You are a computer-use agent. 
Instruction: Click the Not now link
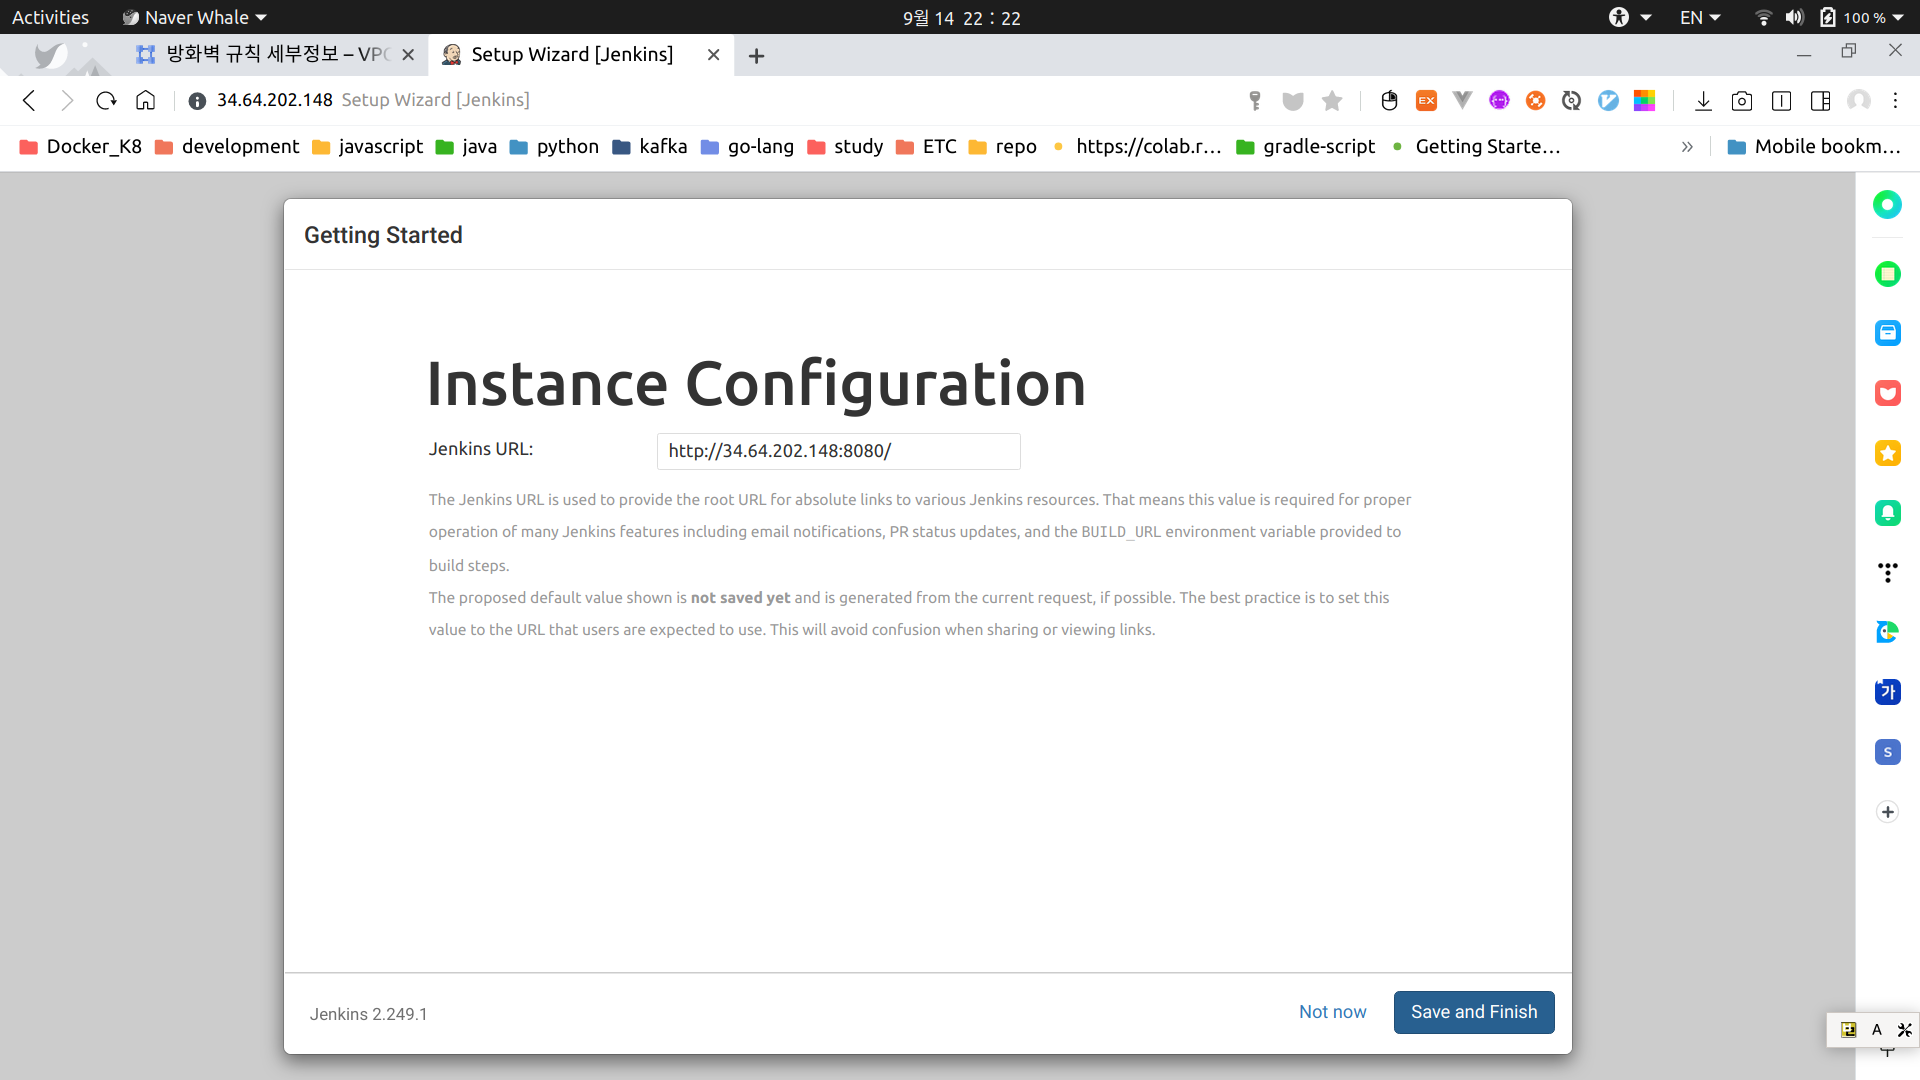pos(1332,1012)
